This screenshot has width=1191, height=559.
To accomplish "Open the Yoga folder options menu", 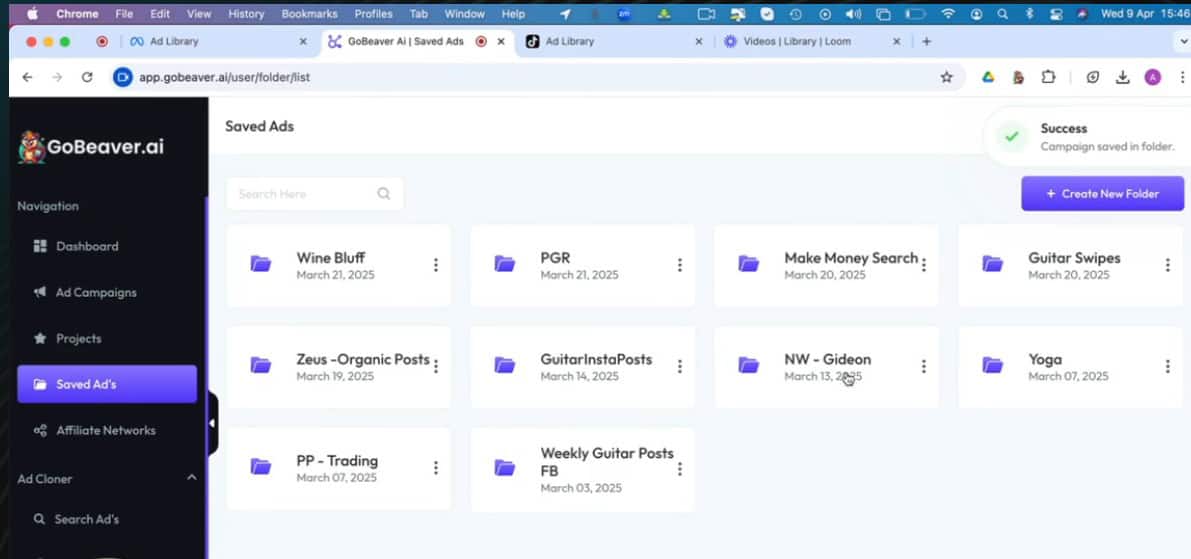I will point(1167,367).
